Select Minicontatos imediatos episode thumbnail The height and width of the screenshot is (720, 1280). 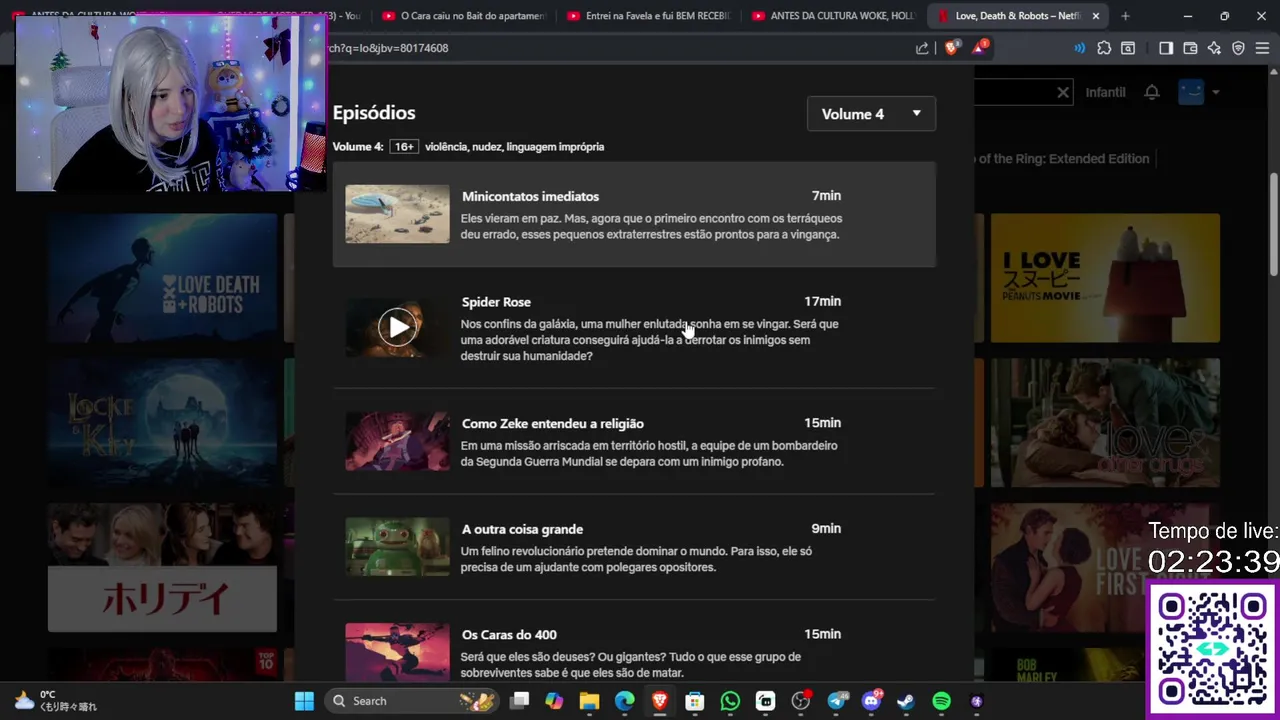click(398, 214)
